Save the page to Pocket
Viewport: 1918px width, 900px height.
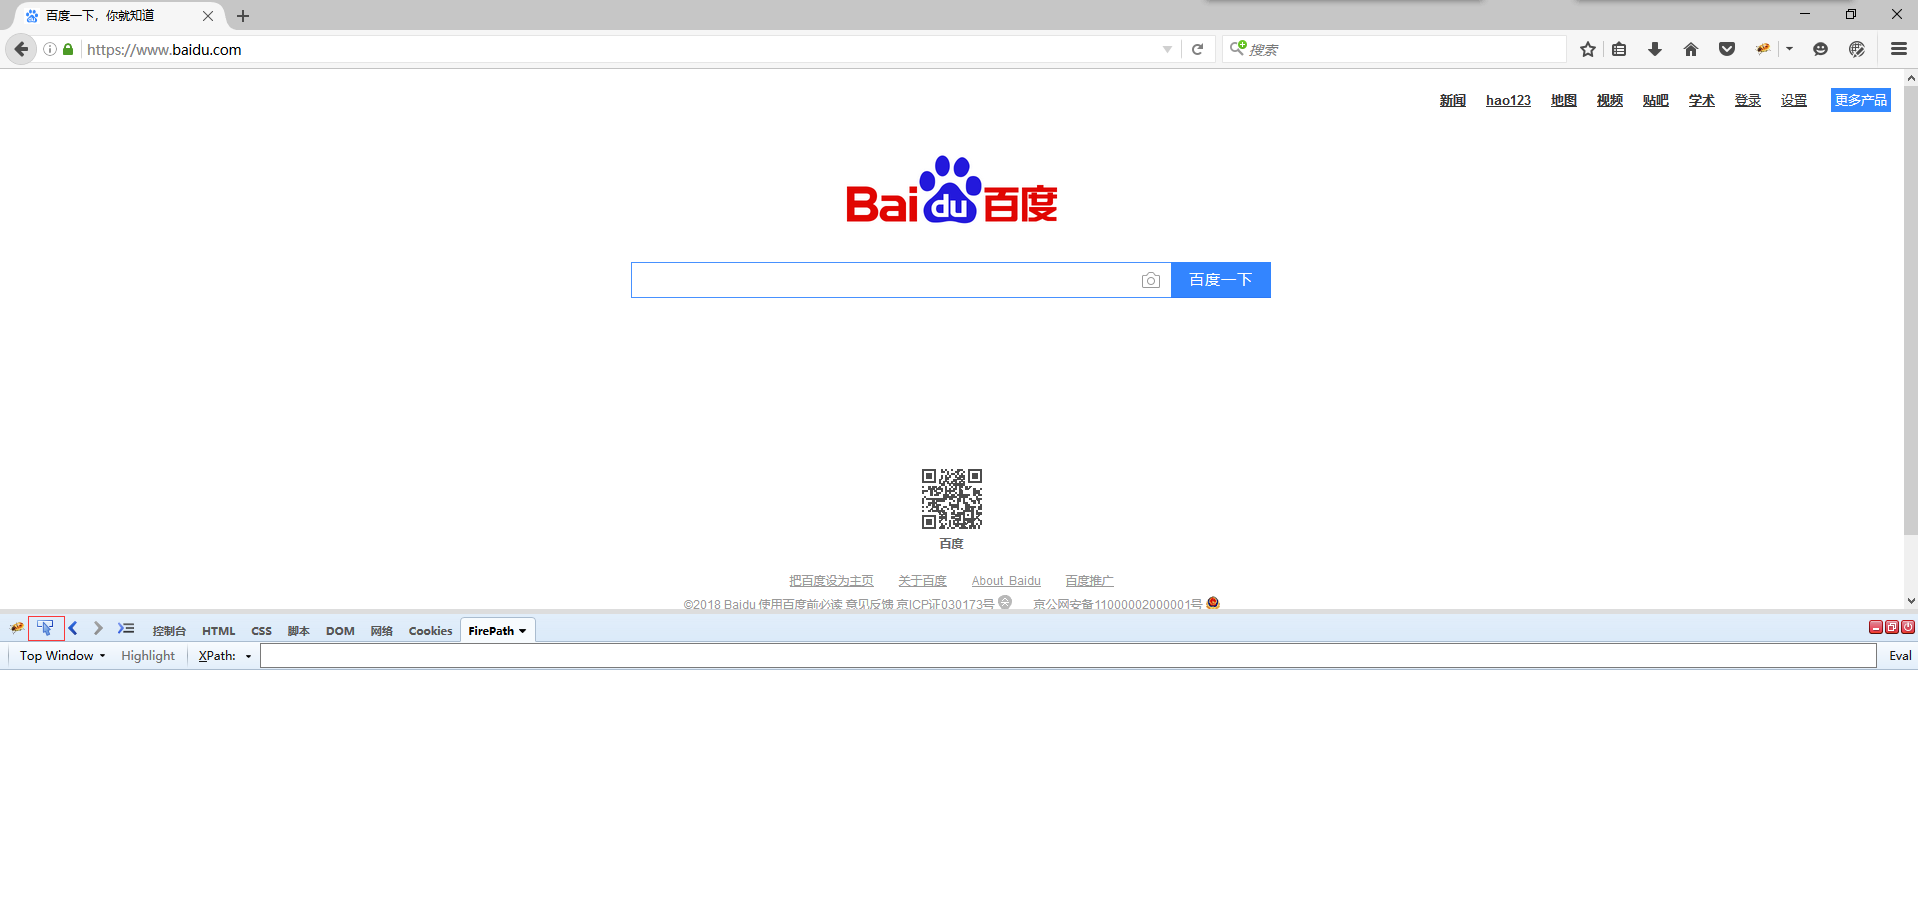coord(1727,49)
